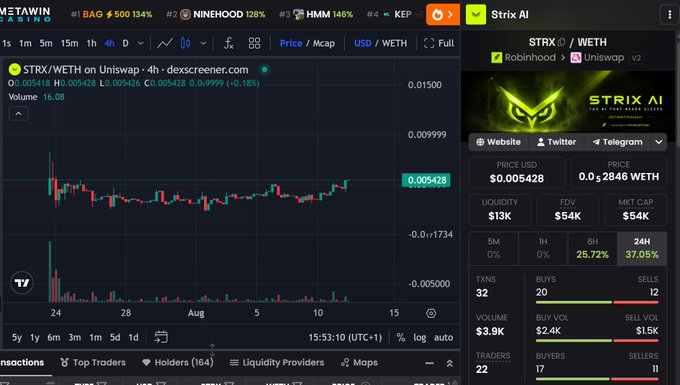Viewport: 680px width, 385px height.
Task: Select the line chart style icon
Action: point(164,43)
